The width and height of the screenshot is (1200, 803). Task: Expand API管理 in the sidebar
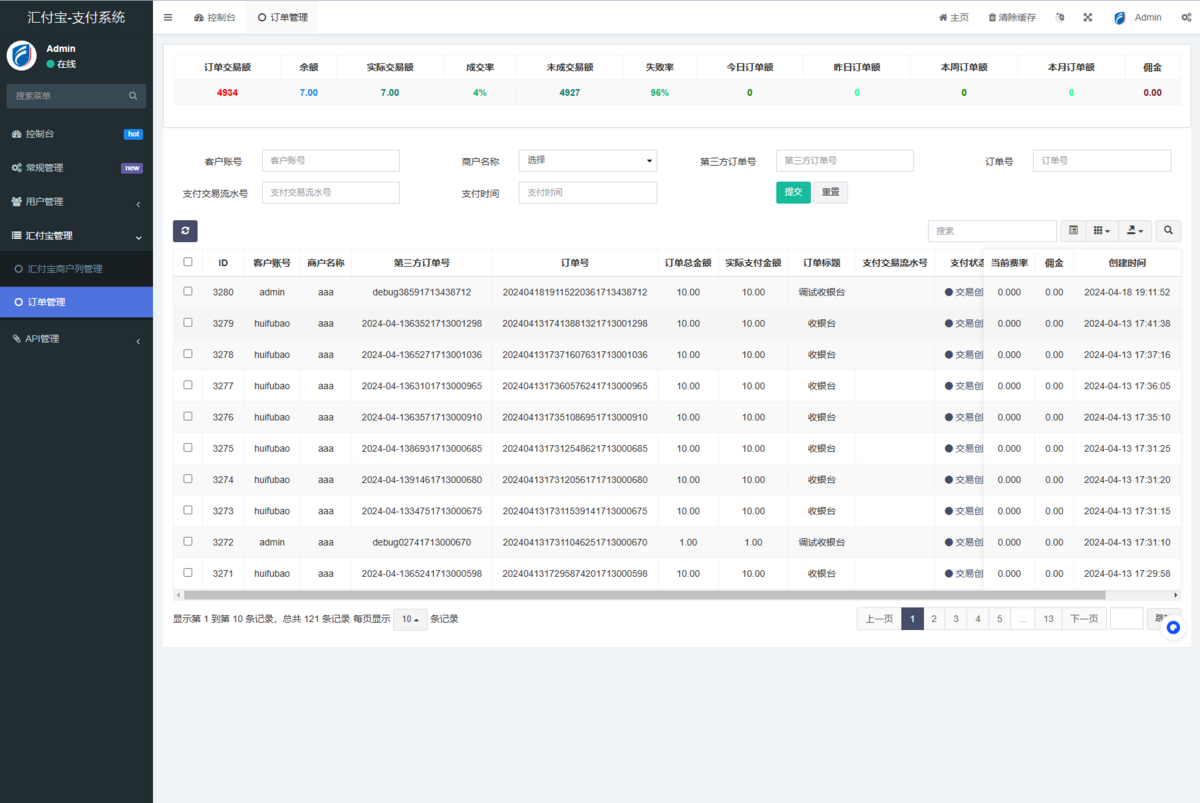tap(76, 339)
